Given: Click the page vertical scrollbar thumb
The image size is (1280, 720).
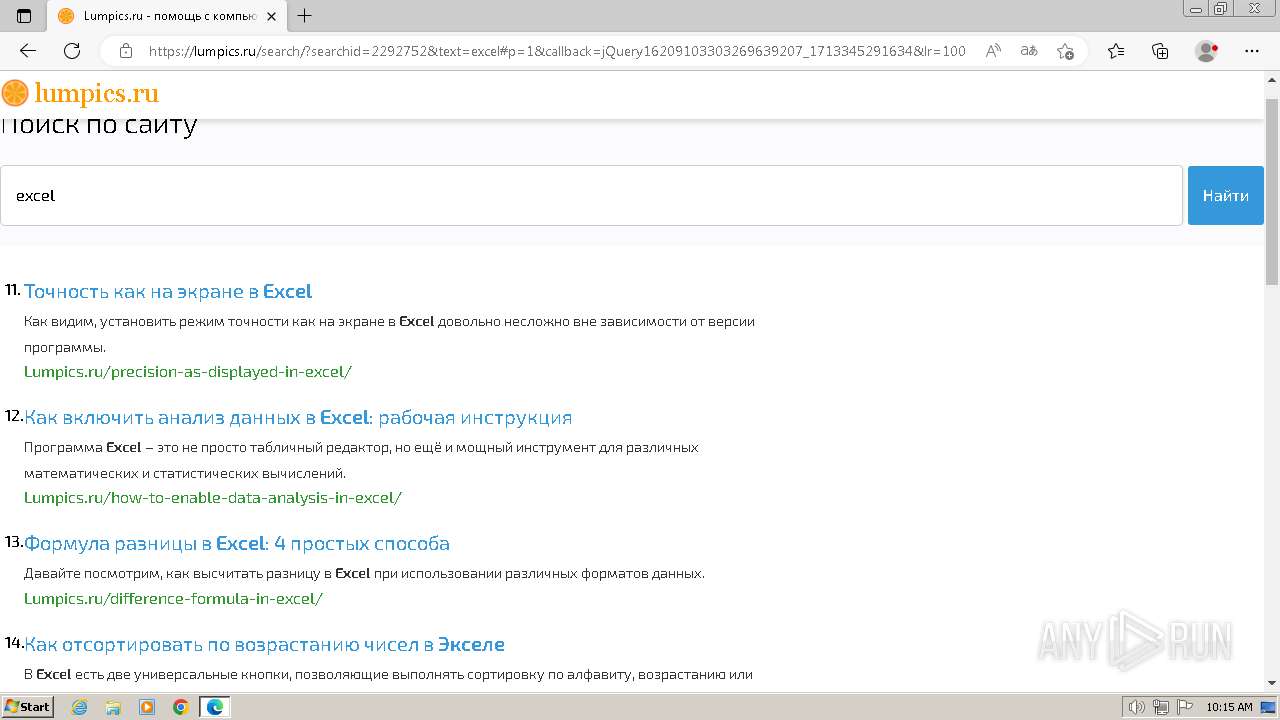Looking at the screenshot, I should click(1272, 190).
